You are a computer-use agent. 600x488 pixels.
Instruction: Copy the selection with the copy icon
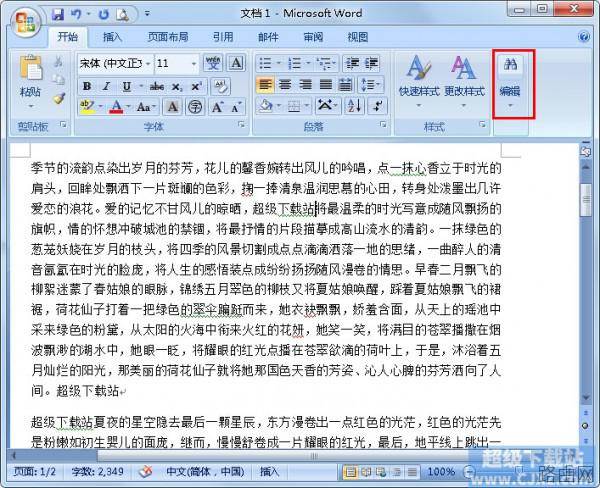(x=58, y=80)
